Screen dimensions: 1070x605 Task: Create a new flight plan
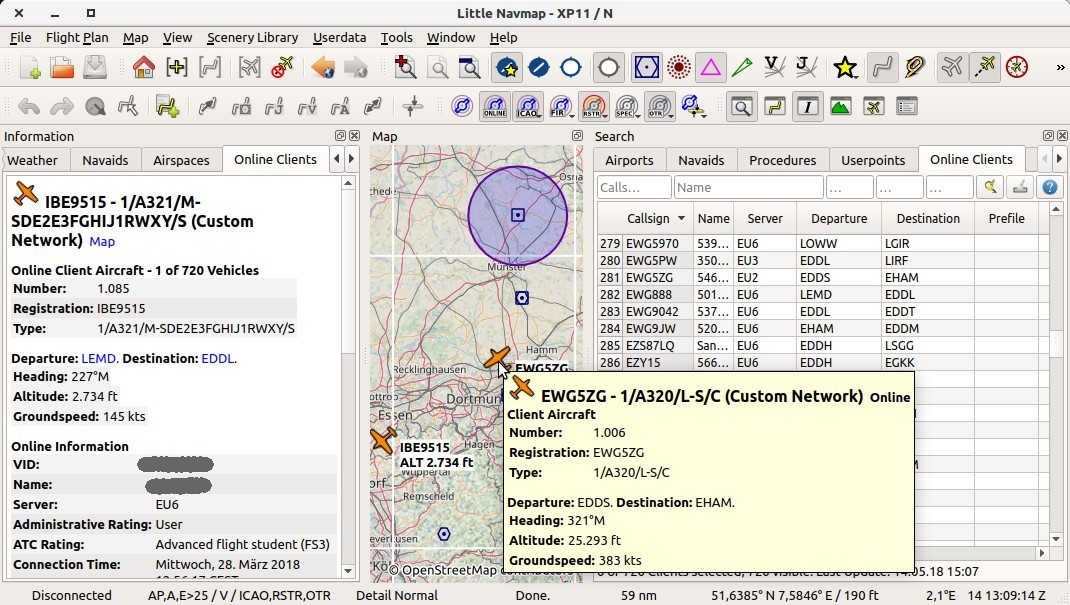tap(29, 68)
